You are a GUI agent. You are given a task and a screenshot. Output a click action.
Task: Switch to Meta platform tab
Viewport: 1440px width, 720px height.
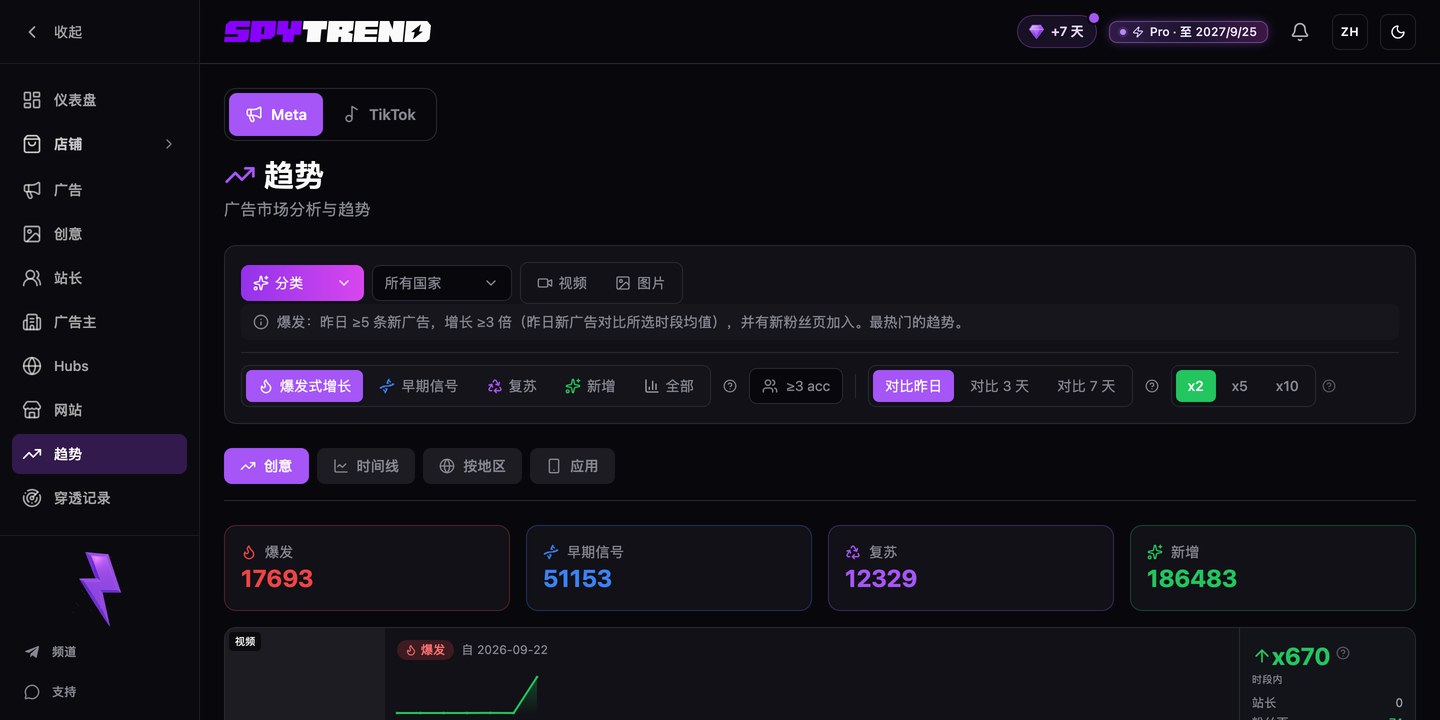276,114
